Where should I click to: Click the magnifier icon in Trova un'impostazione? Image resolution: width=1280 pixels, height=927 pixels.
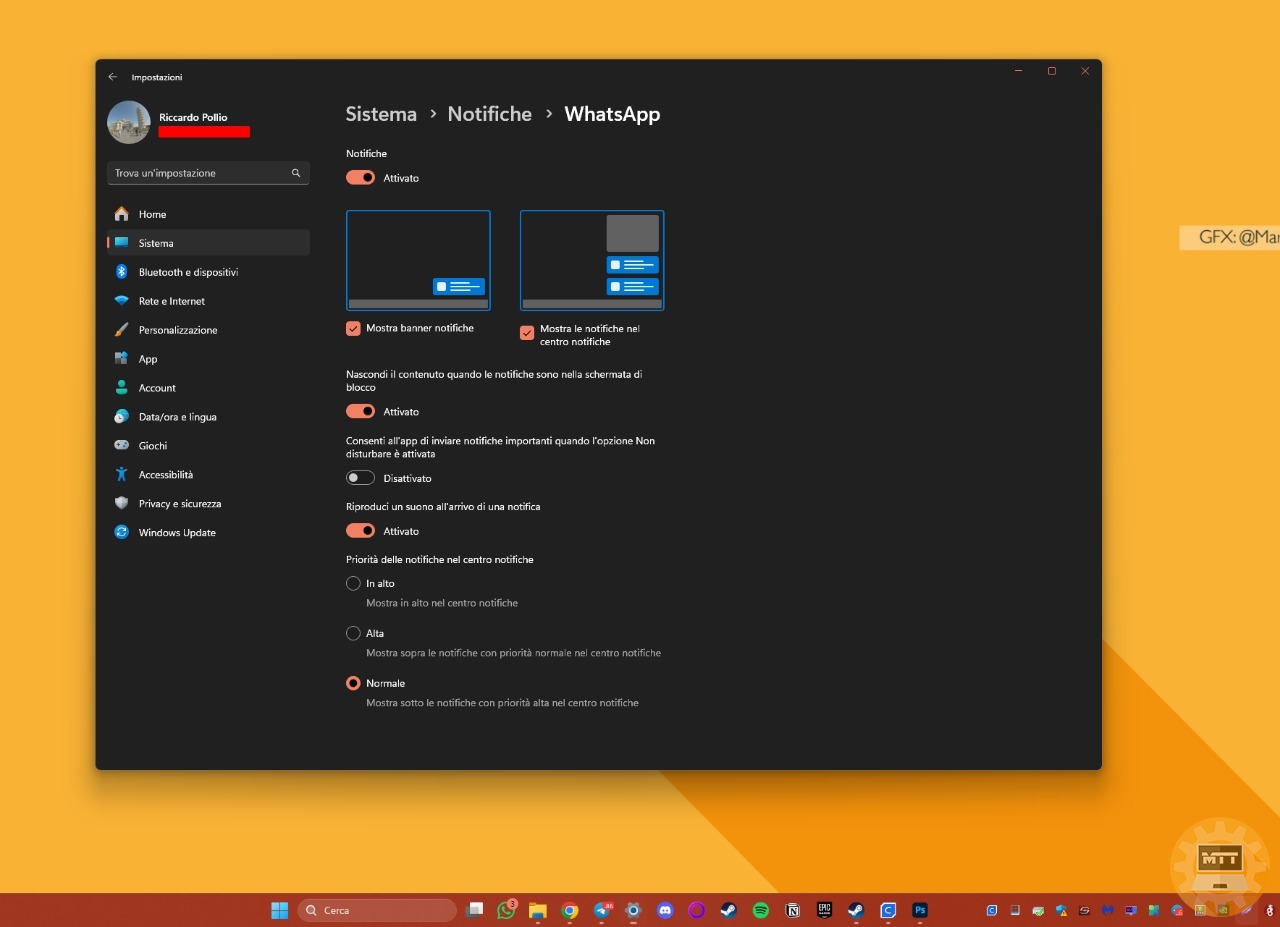(x=296, y=172)
